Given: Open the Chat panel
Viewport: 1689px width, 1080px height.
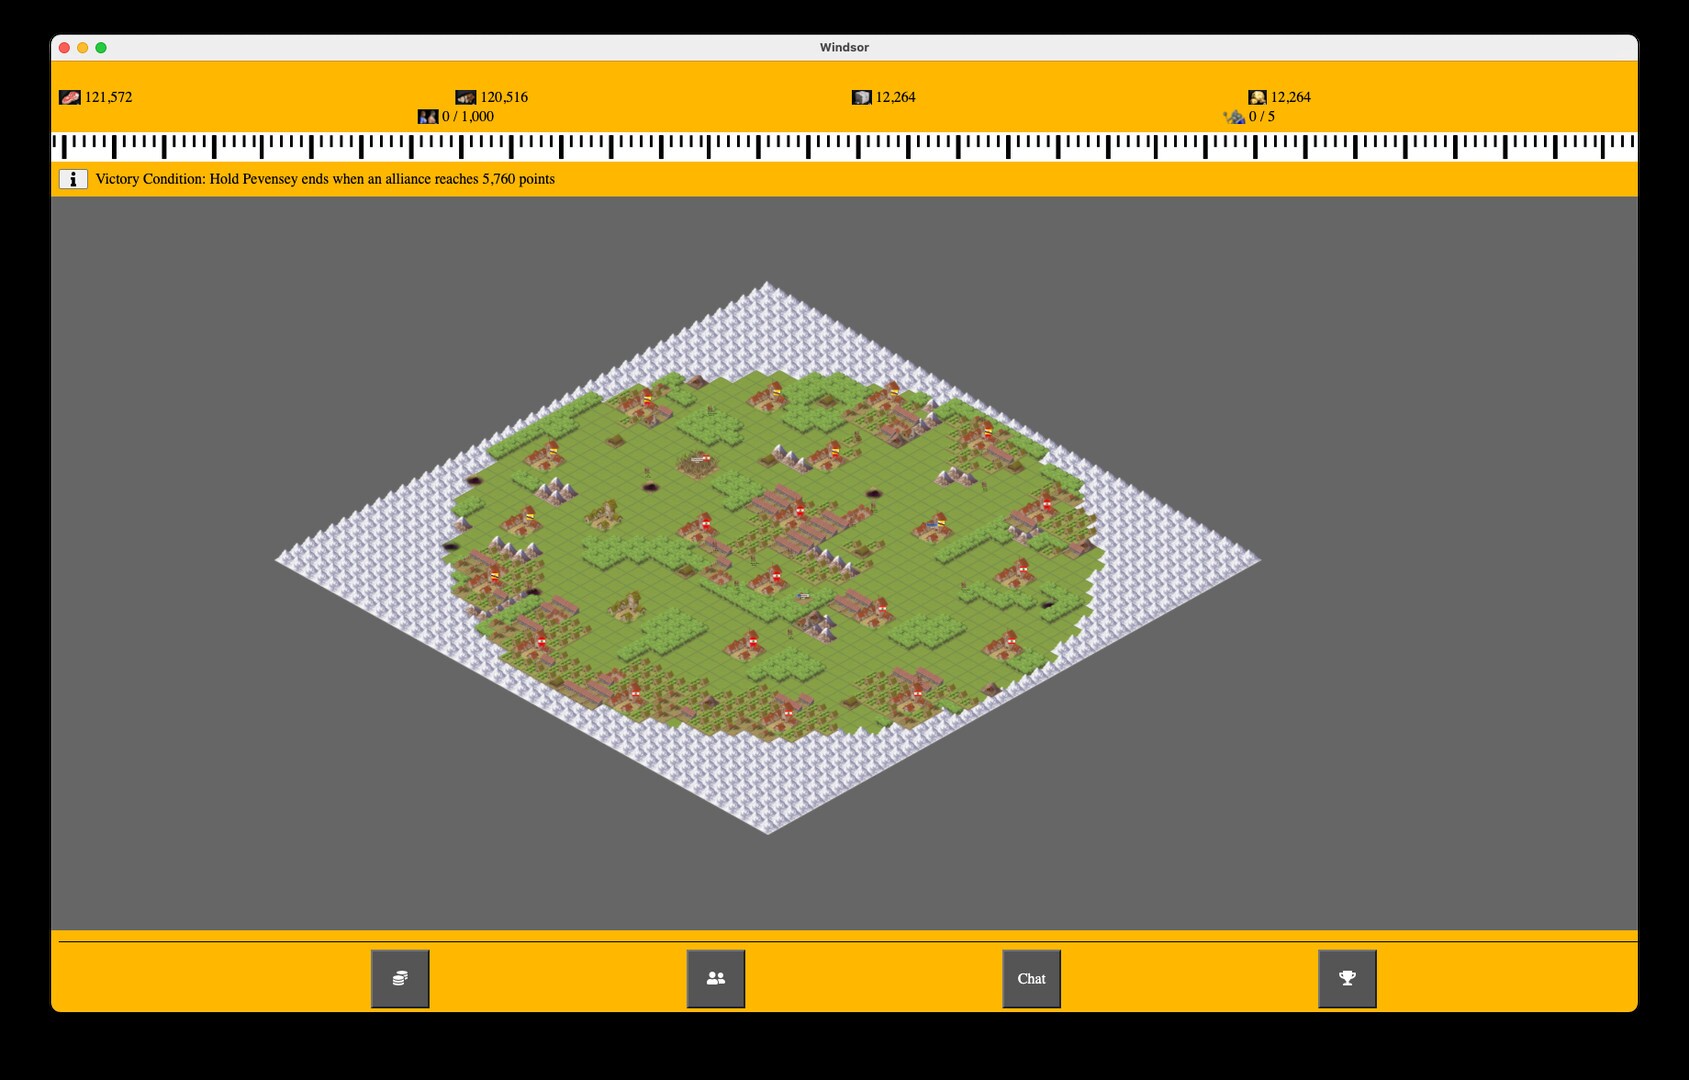Looking at the screenshot, I should coord(1031,978).
